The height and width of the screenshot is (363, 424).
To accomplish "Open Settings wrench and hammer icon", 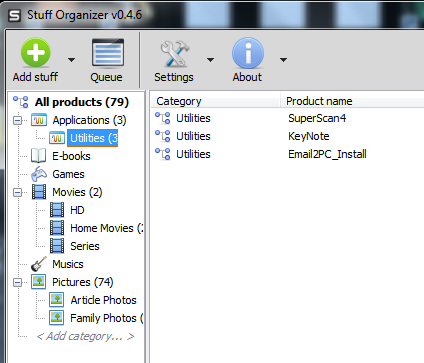I will click(x=174, y=53).
